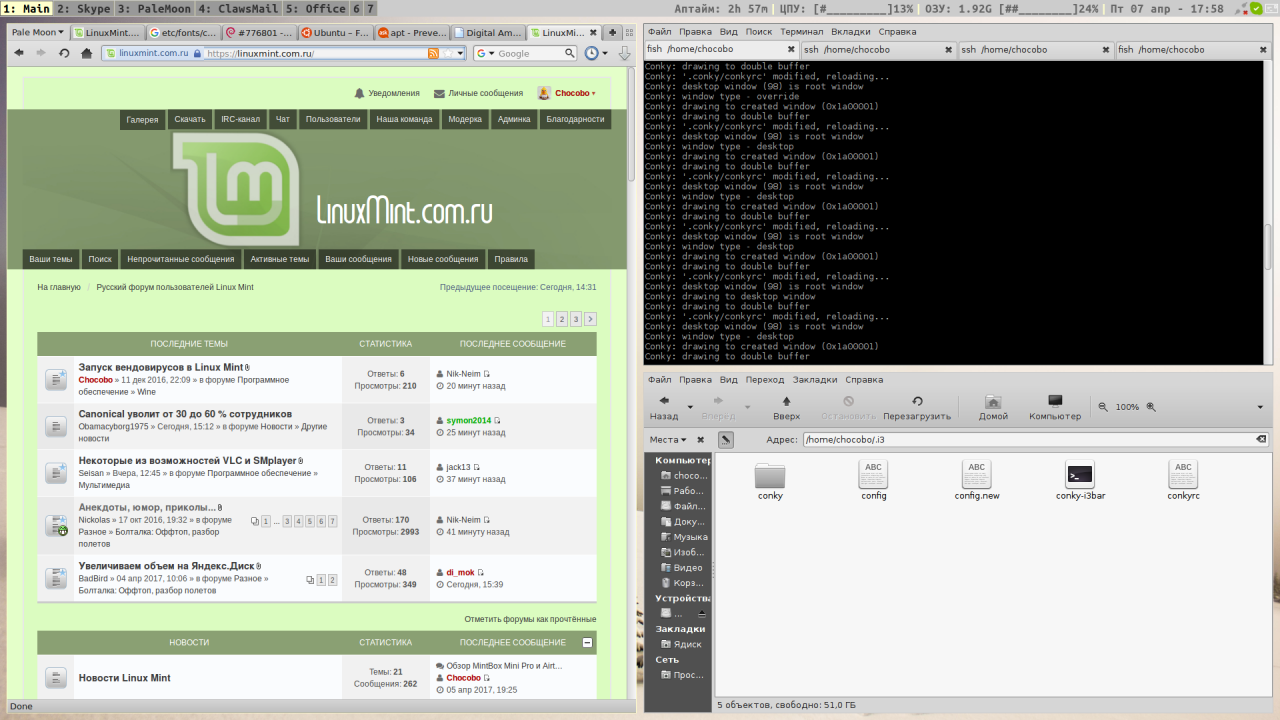Go back in Pale Moon browser

tap(18, 53)
